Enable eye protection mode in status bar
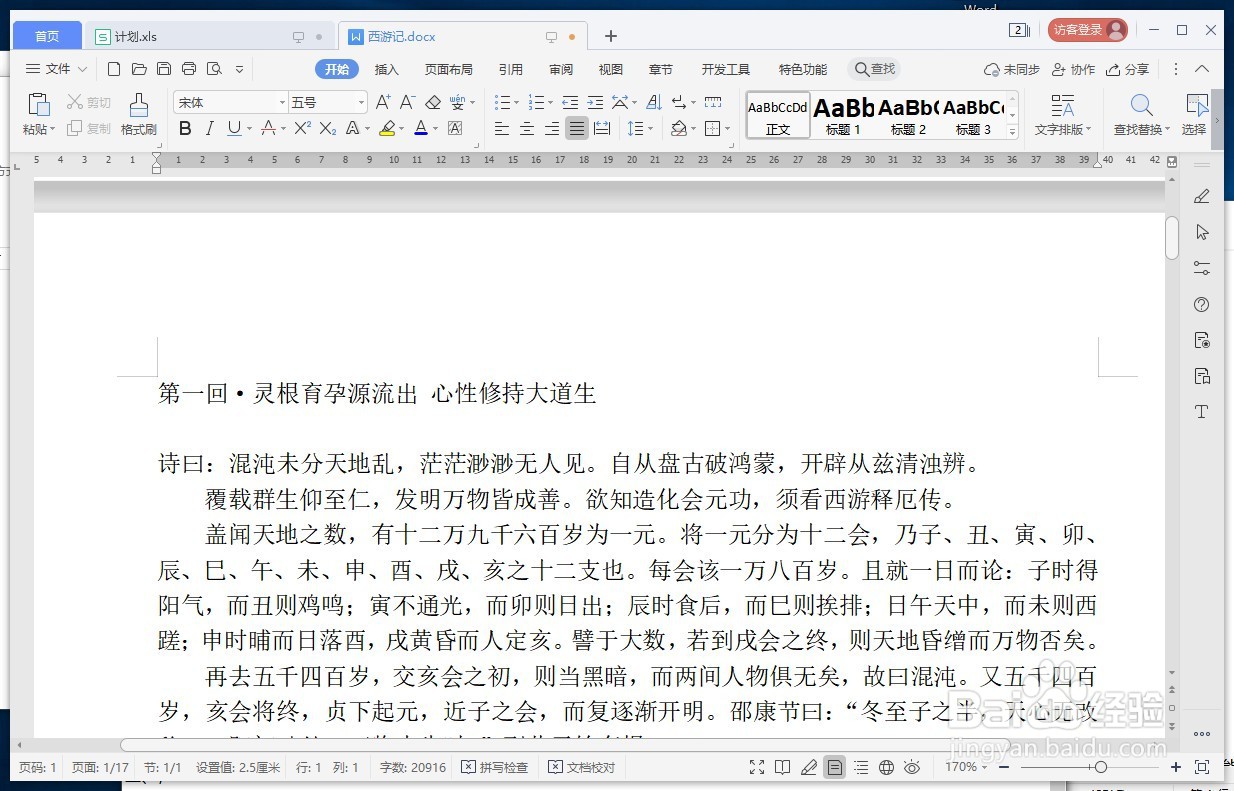This screenshot has width=1234, height=791. [x=911, y=767]
